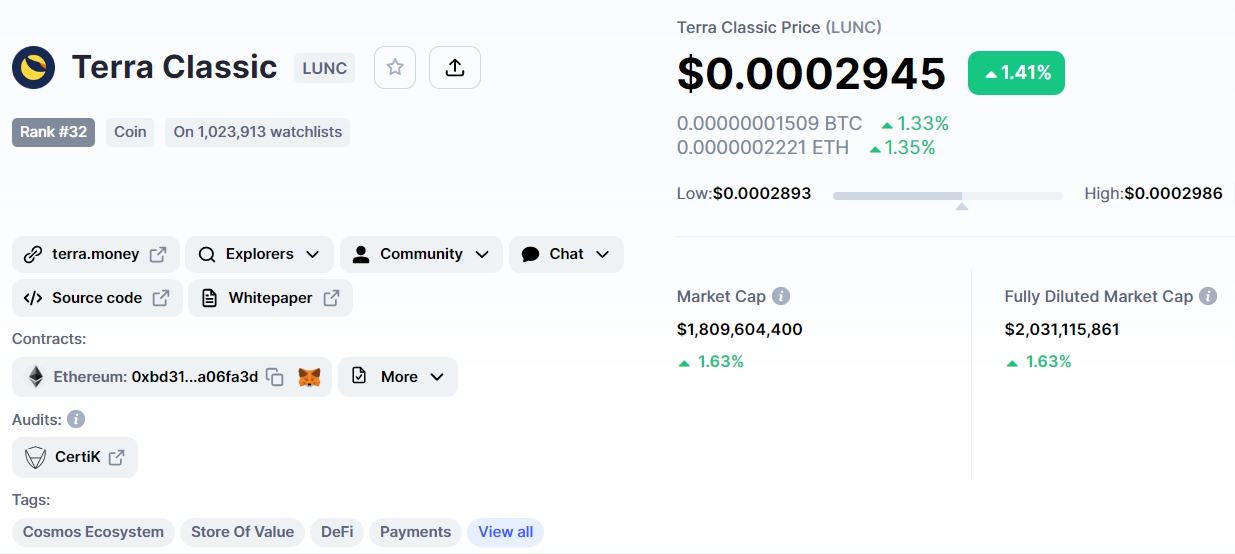Screen dimensions: 1235x554
Task: Click the More contracts document icon
Action: point(359,377)
